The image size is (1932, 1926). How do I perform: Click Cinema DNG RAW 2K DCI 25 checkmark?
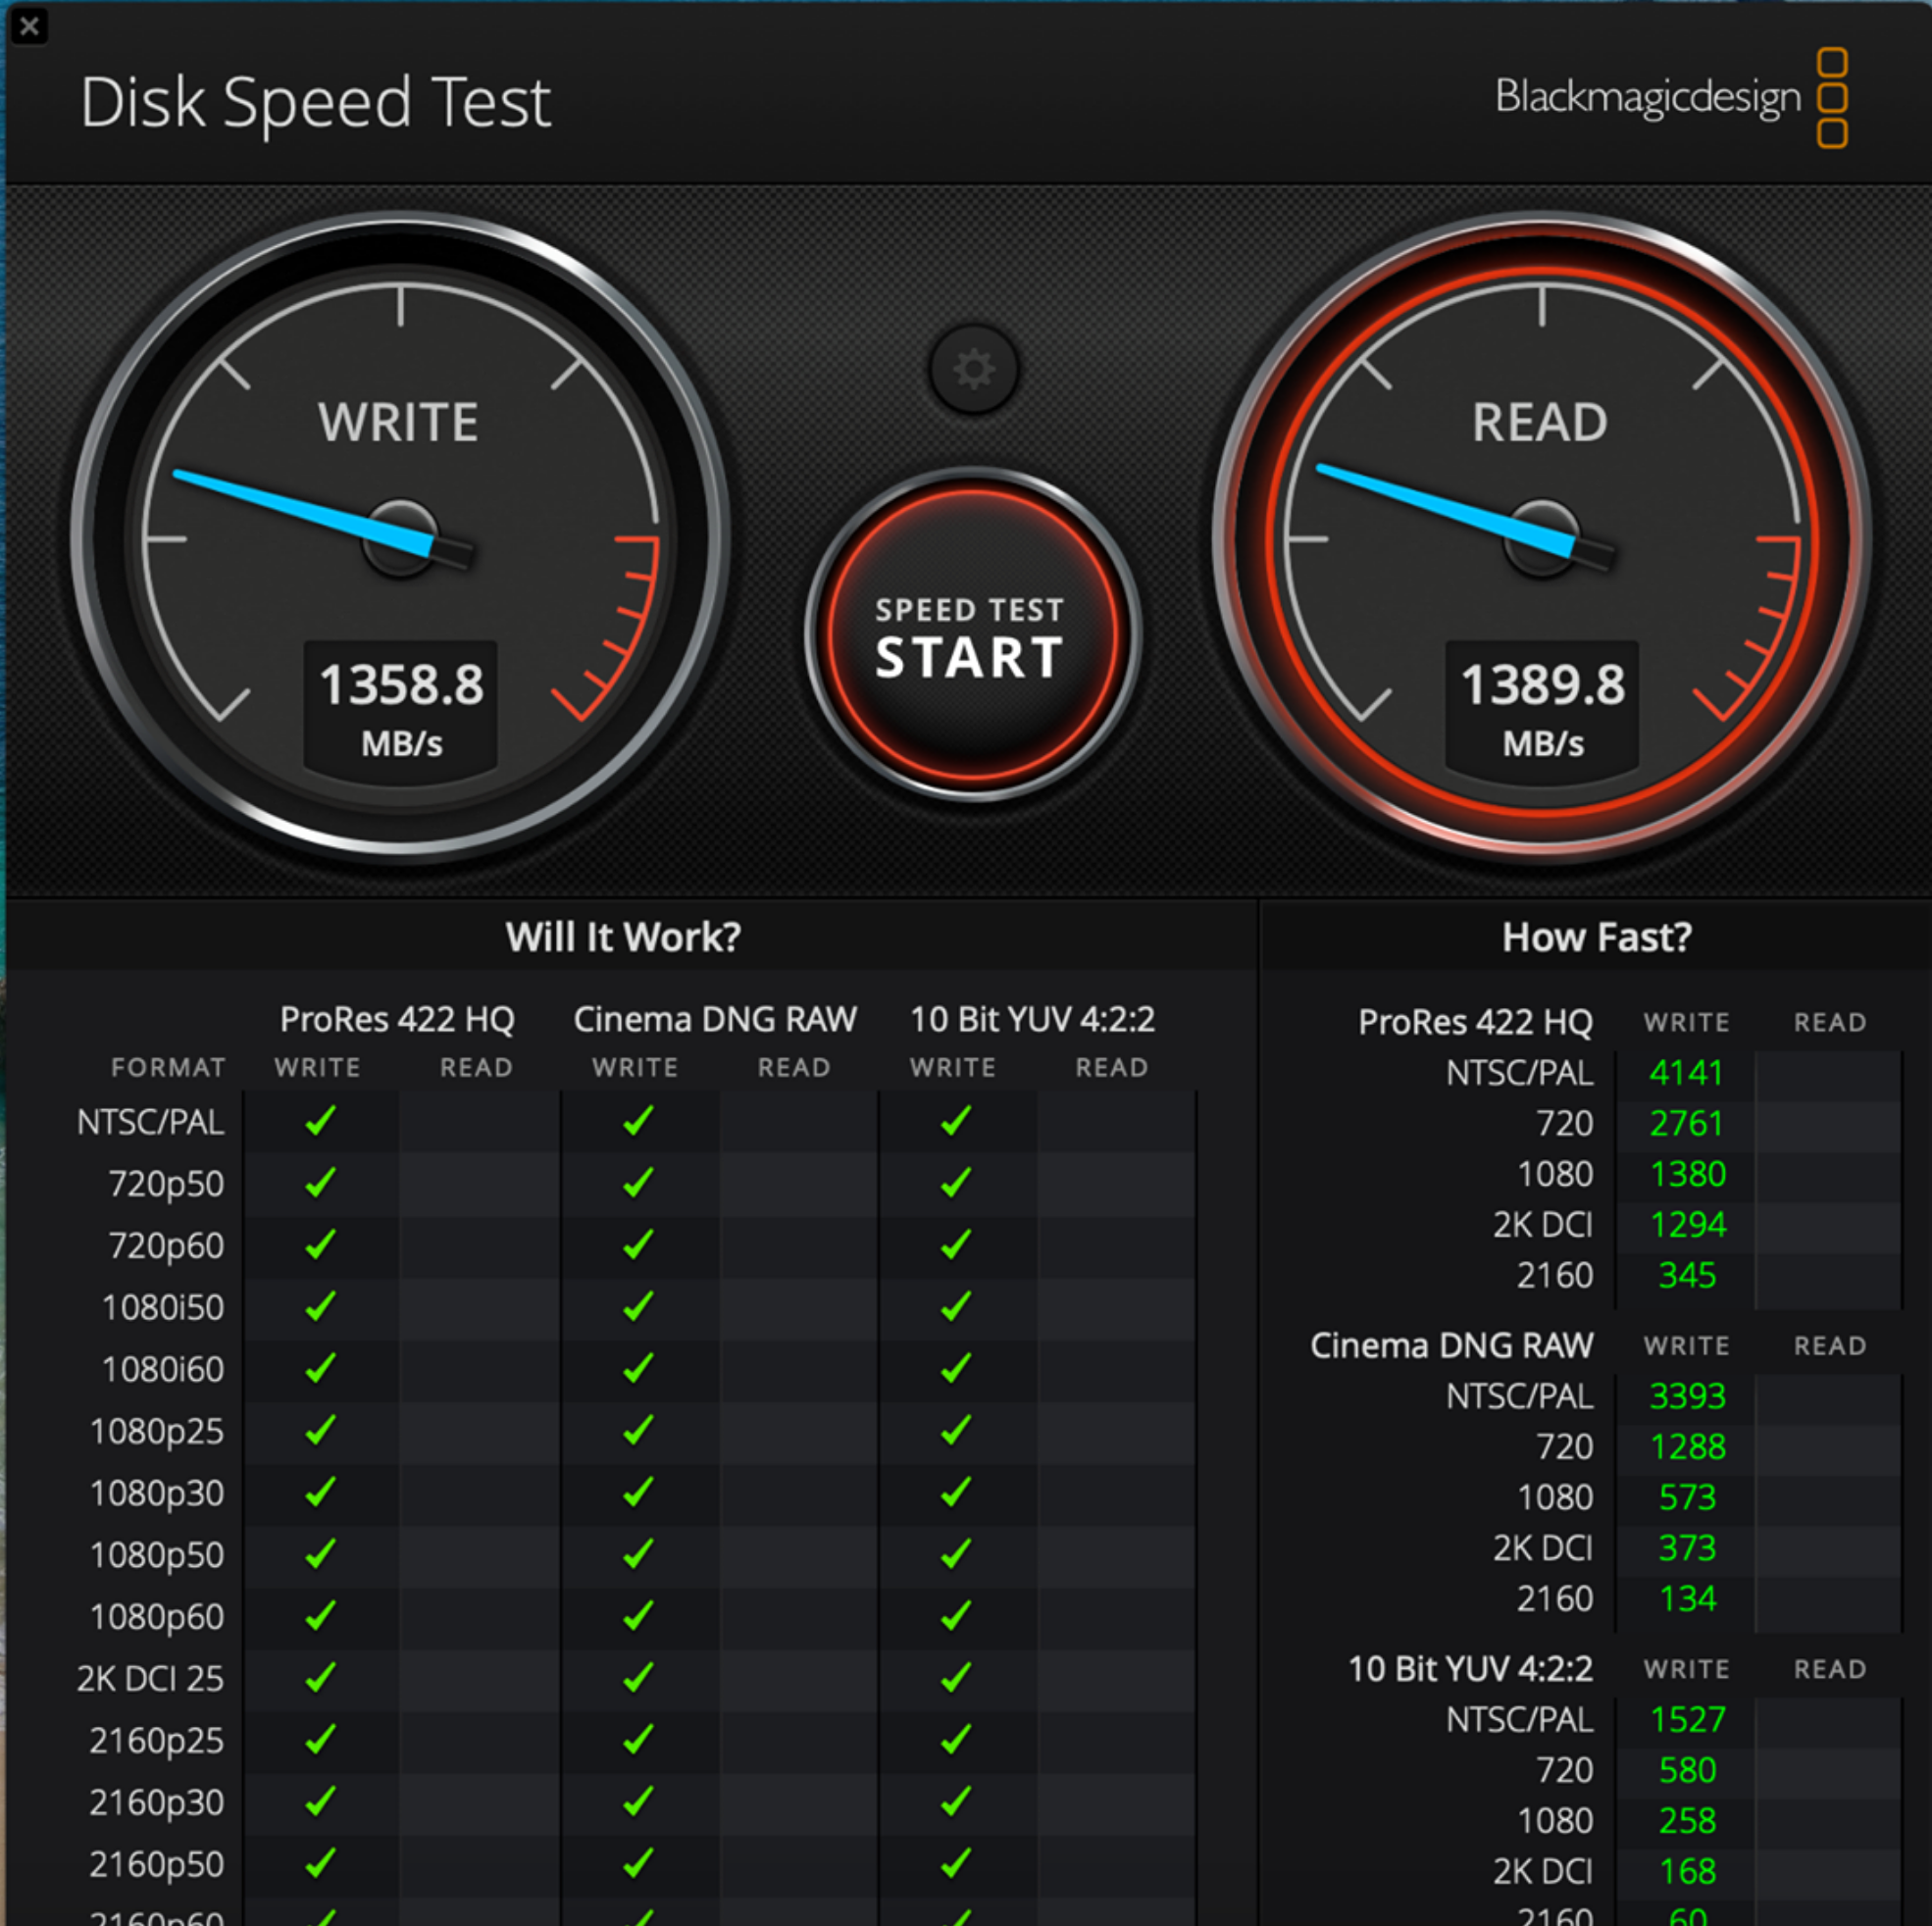pos(638,1678)
